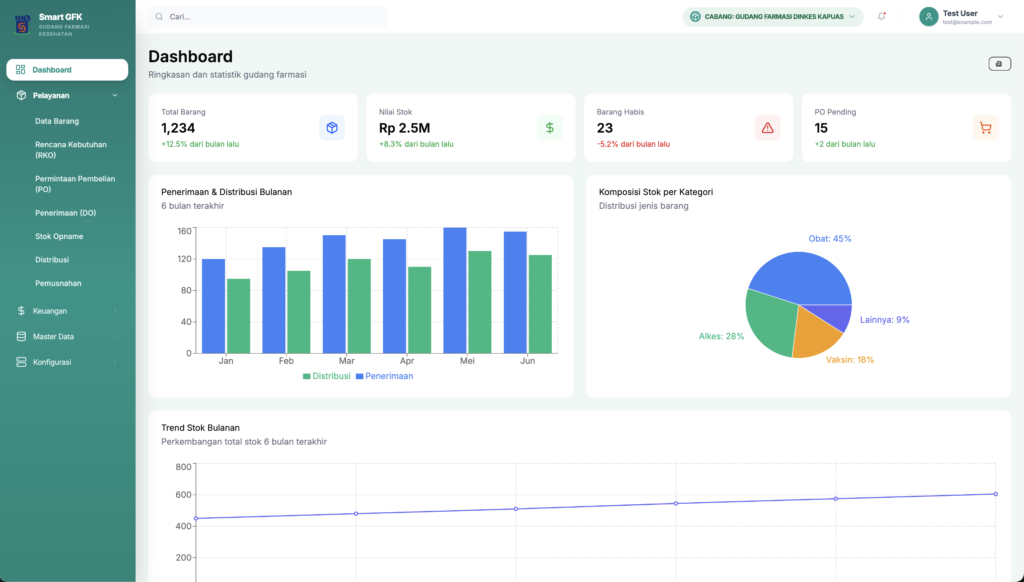Toggle Penerimaan series in chart legend
The image size is (1024, 582).
tap(383, 376)
